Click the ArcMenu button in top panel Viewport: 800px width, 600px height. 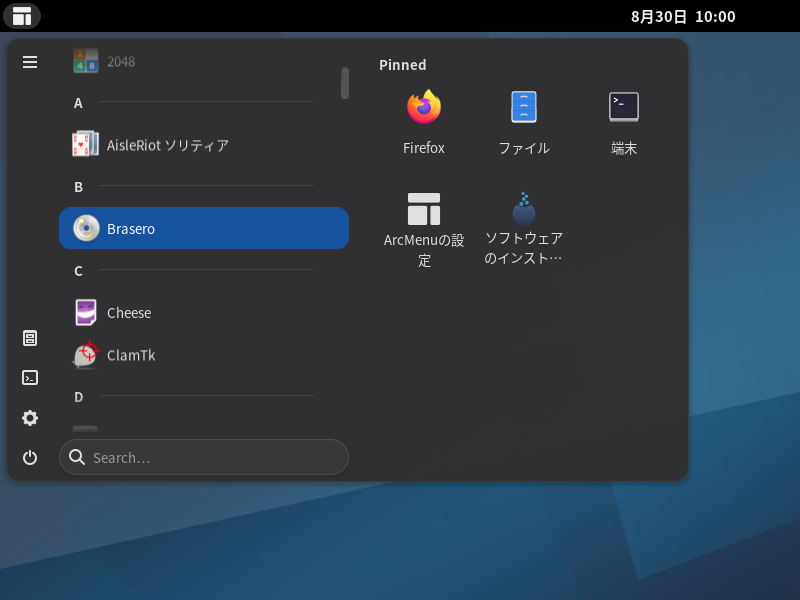point(22,16)
